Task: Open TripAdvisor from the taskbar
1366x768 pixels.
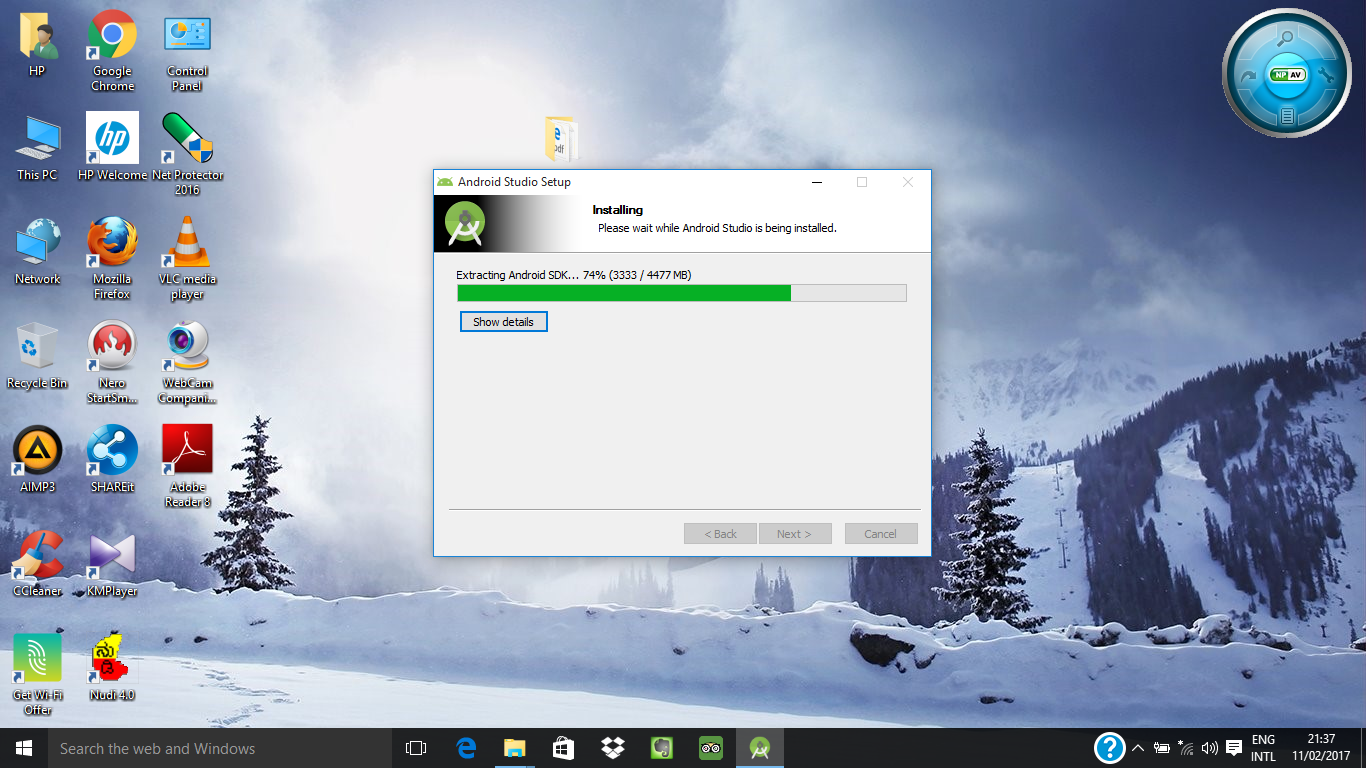Action: pyautogui.click(x=710, y=748)
